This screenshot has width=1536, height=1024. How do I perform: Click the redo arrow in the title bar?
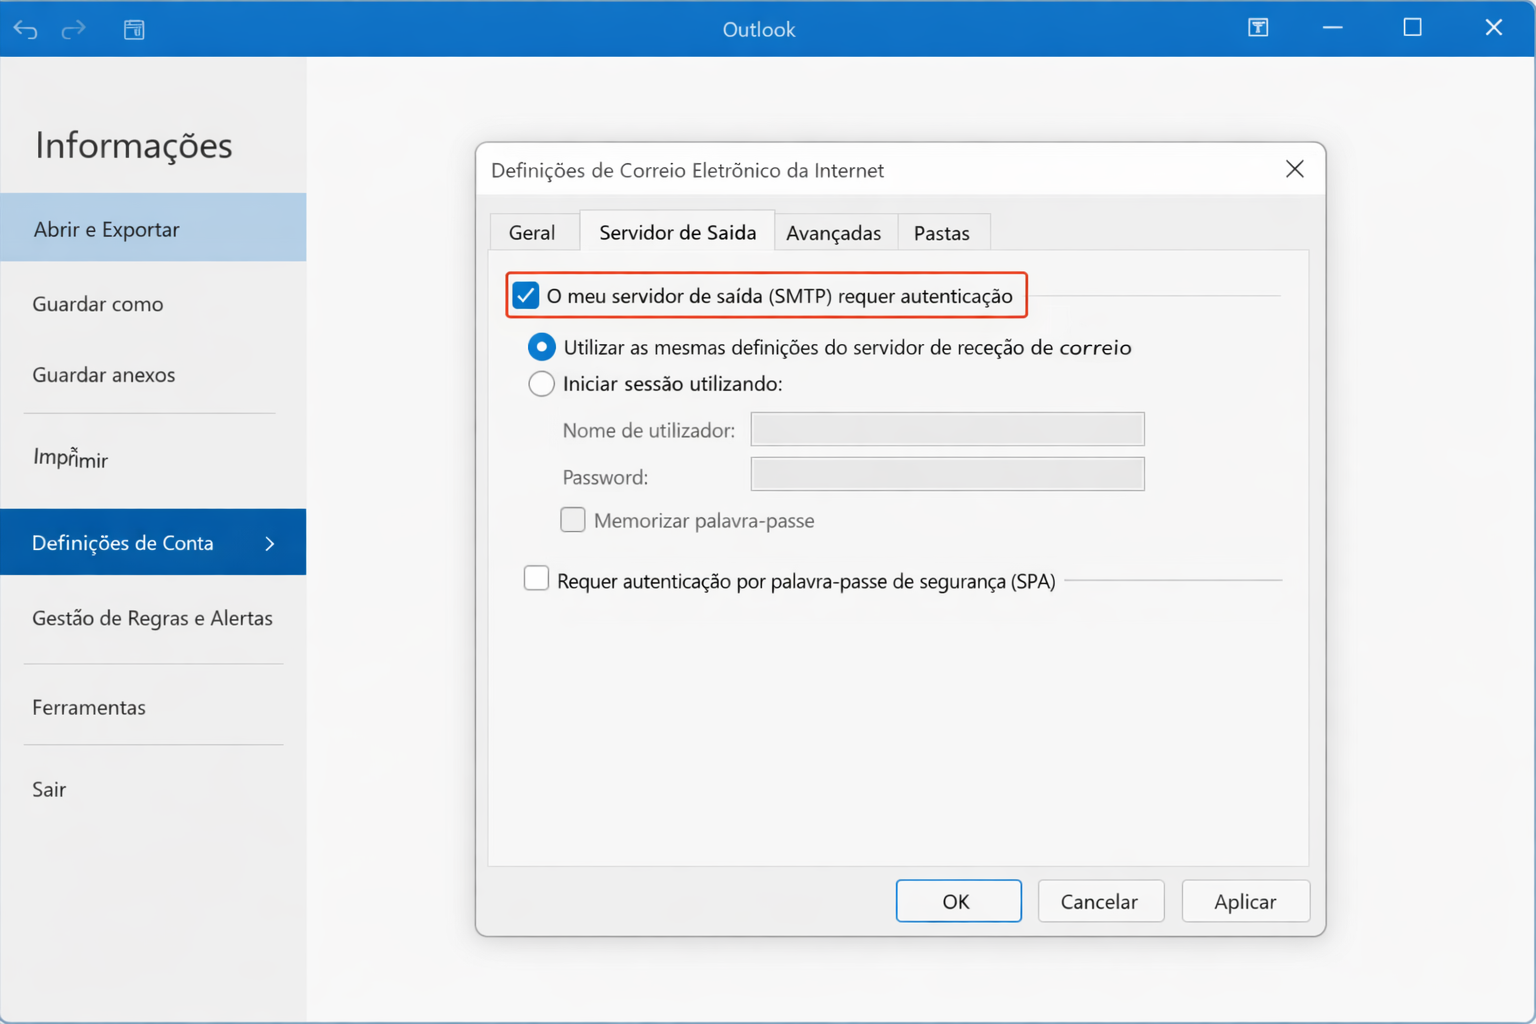73,30
